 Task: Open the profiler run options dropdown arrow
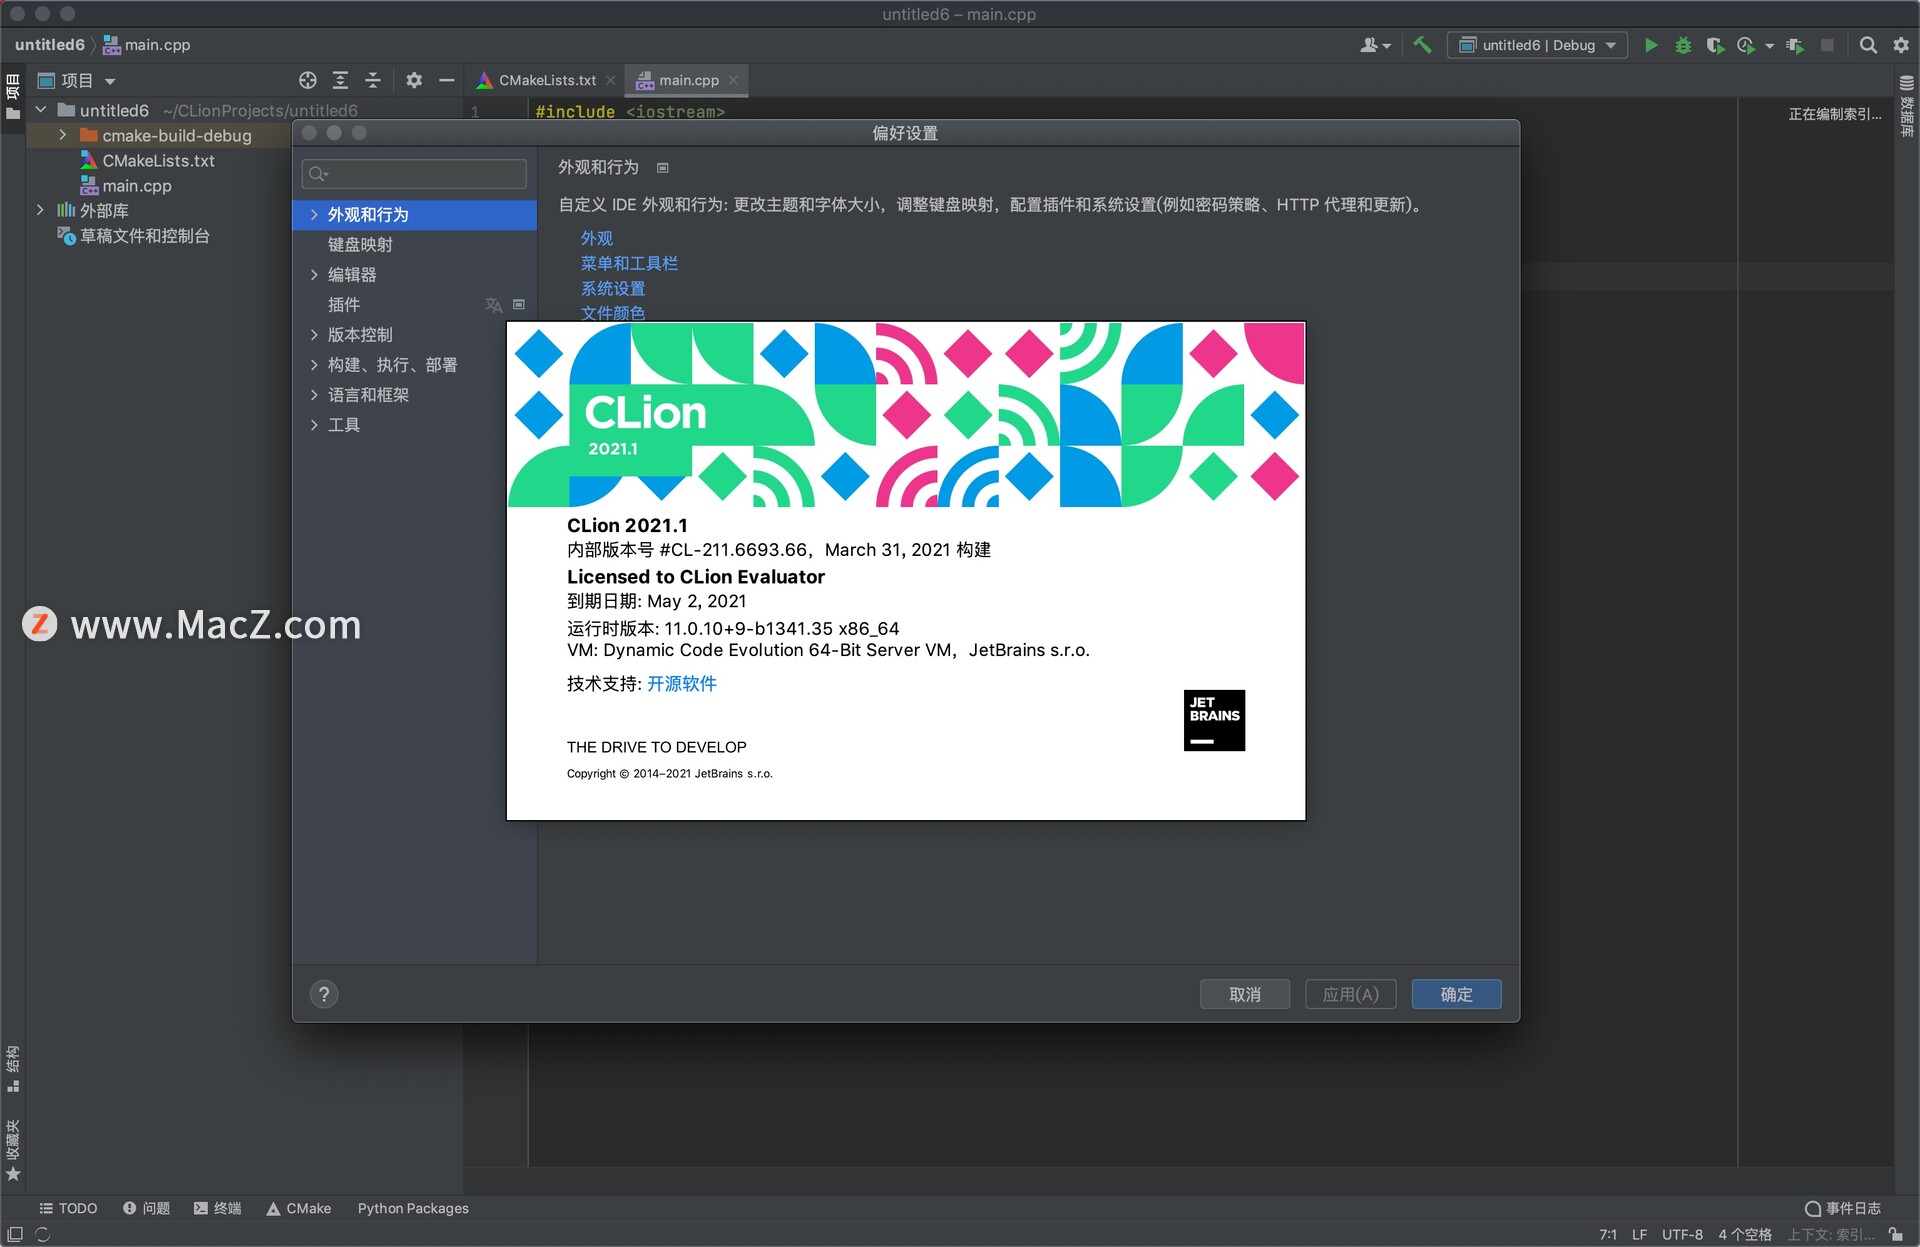1770,46
